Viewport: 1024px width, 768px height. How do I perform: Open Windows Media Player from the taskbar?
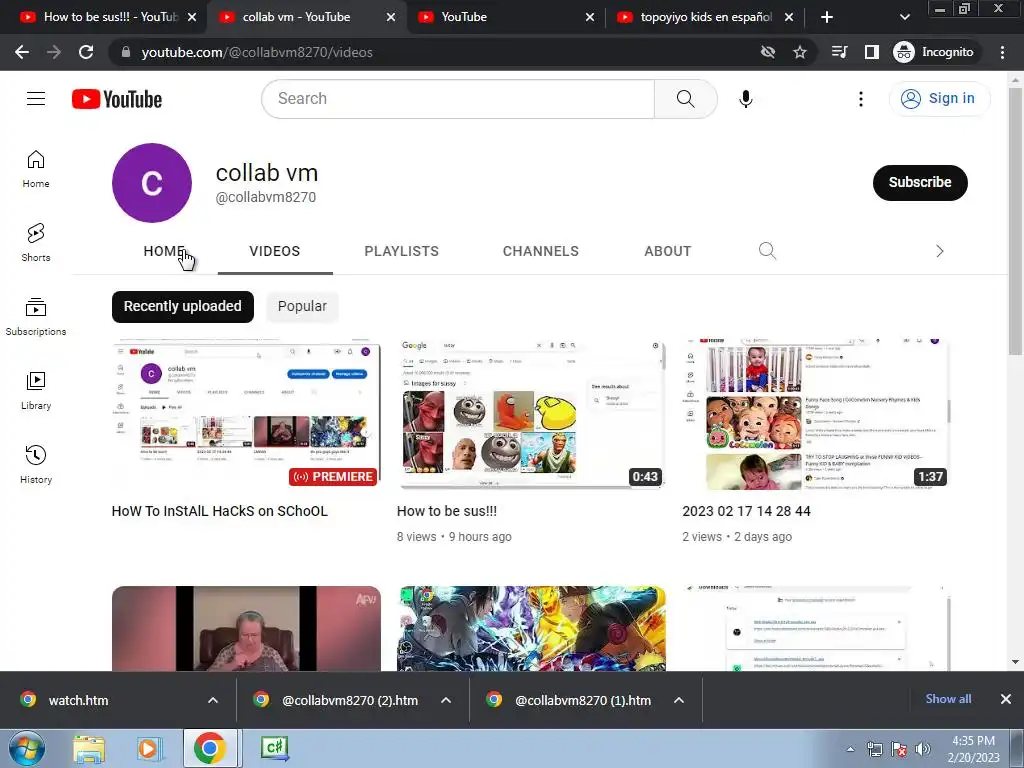click(x=148, y=748)
